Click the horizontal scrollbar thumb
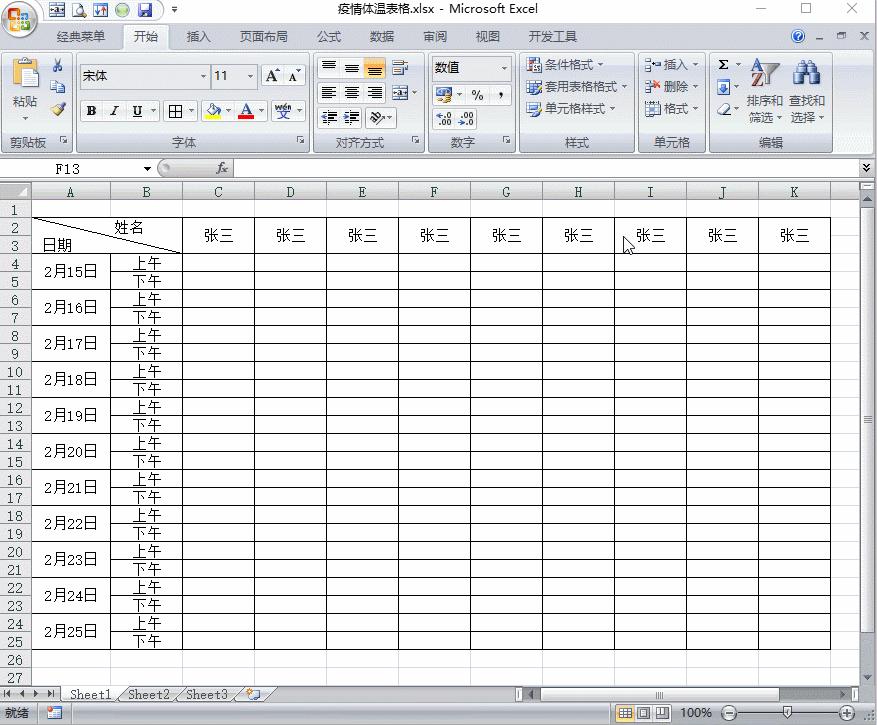Screen dimensions: 877x725 pyautogui.click(x=659, y=695)
